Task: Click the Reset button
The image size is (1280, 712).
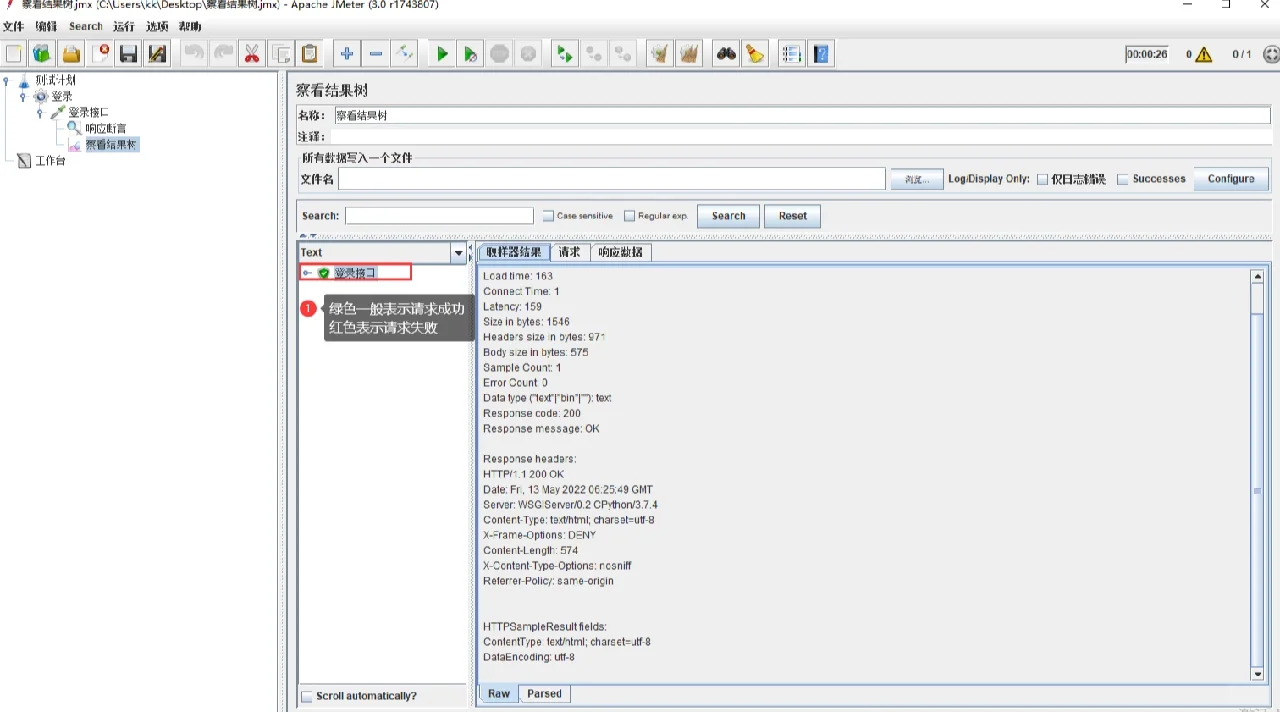Action: pos(793,216)
